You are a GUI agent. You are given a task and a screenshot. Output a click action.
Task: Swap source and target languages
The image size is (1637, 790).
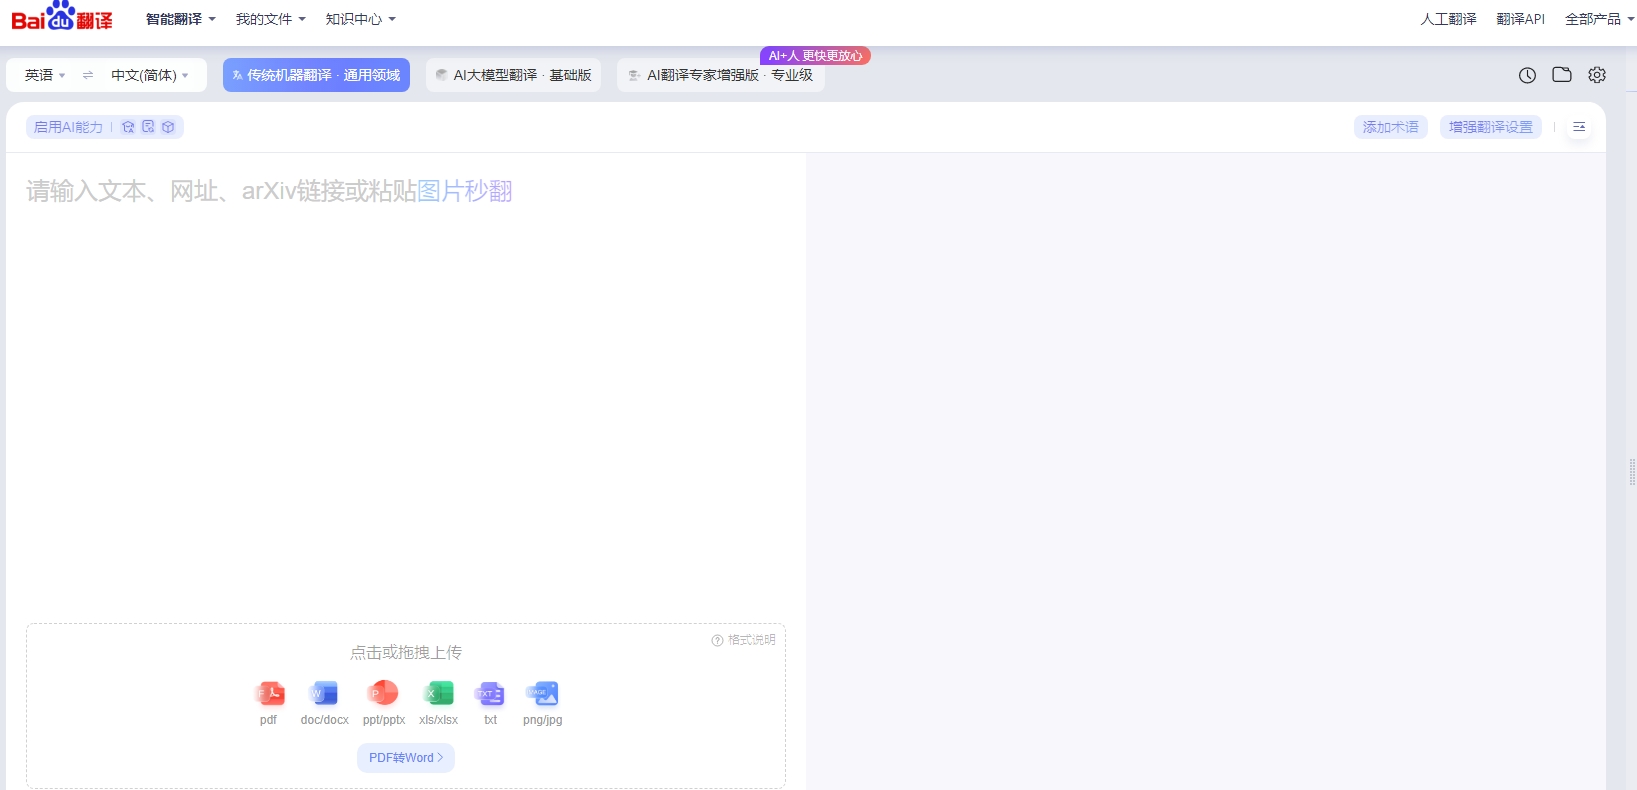pos(88,75)
